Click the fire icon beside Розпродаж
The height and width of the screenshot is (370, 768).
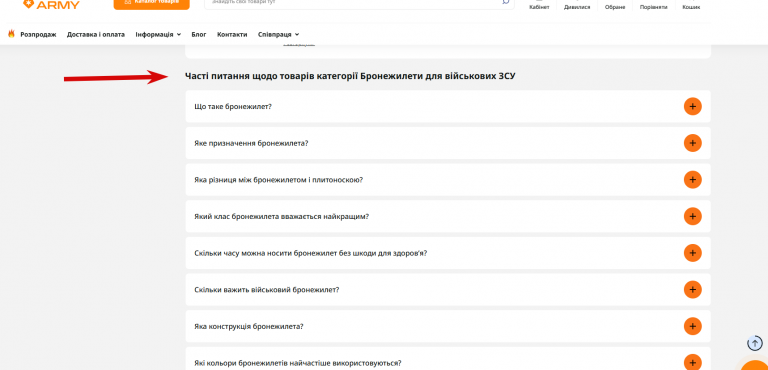pyautogui.click(x=12, y=34)
